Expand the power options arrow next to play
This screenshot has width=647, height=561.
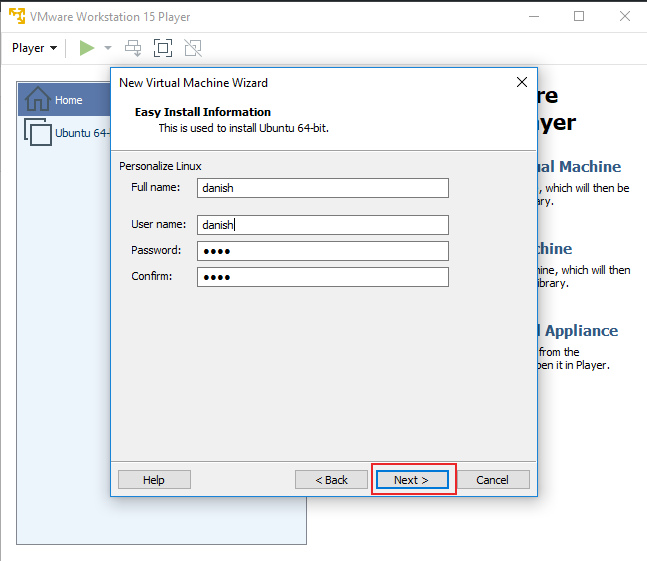click(108, 48)
